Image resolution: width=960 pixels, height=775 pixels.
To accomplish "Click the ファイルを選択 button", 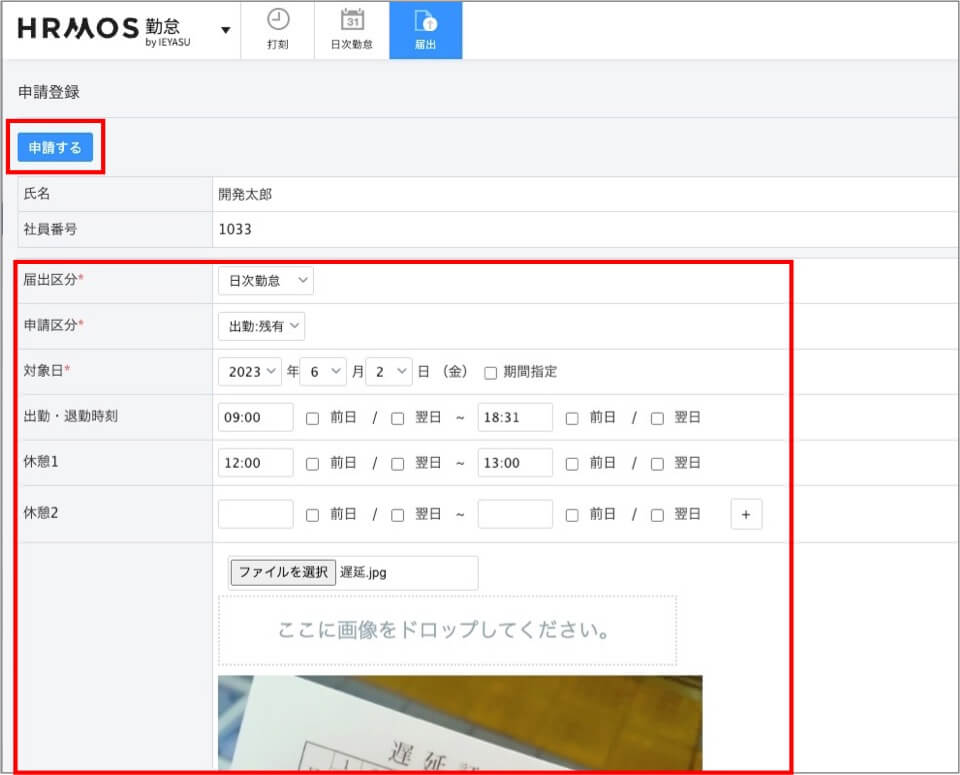I will click(x=283, y=572).
